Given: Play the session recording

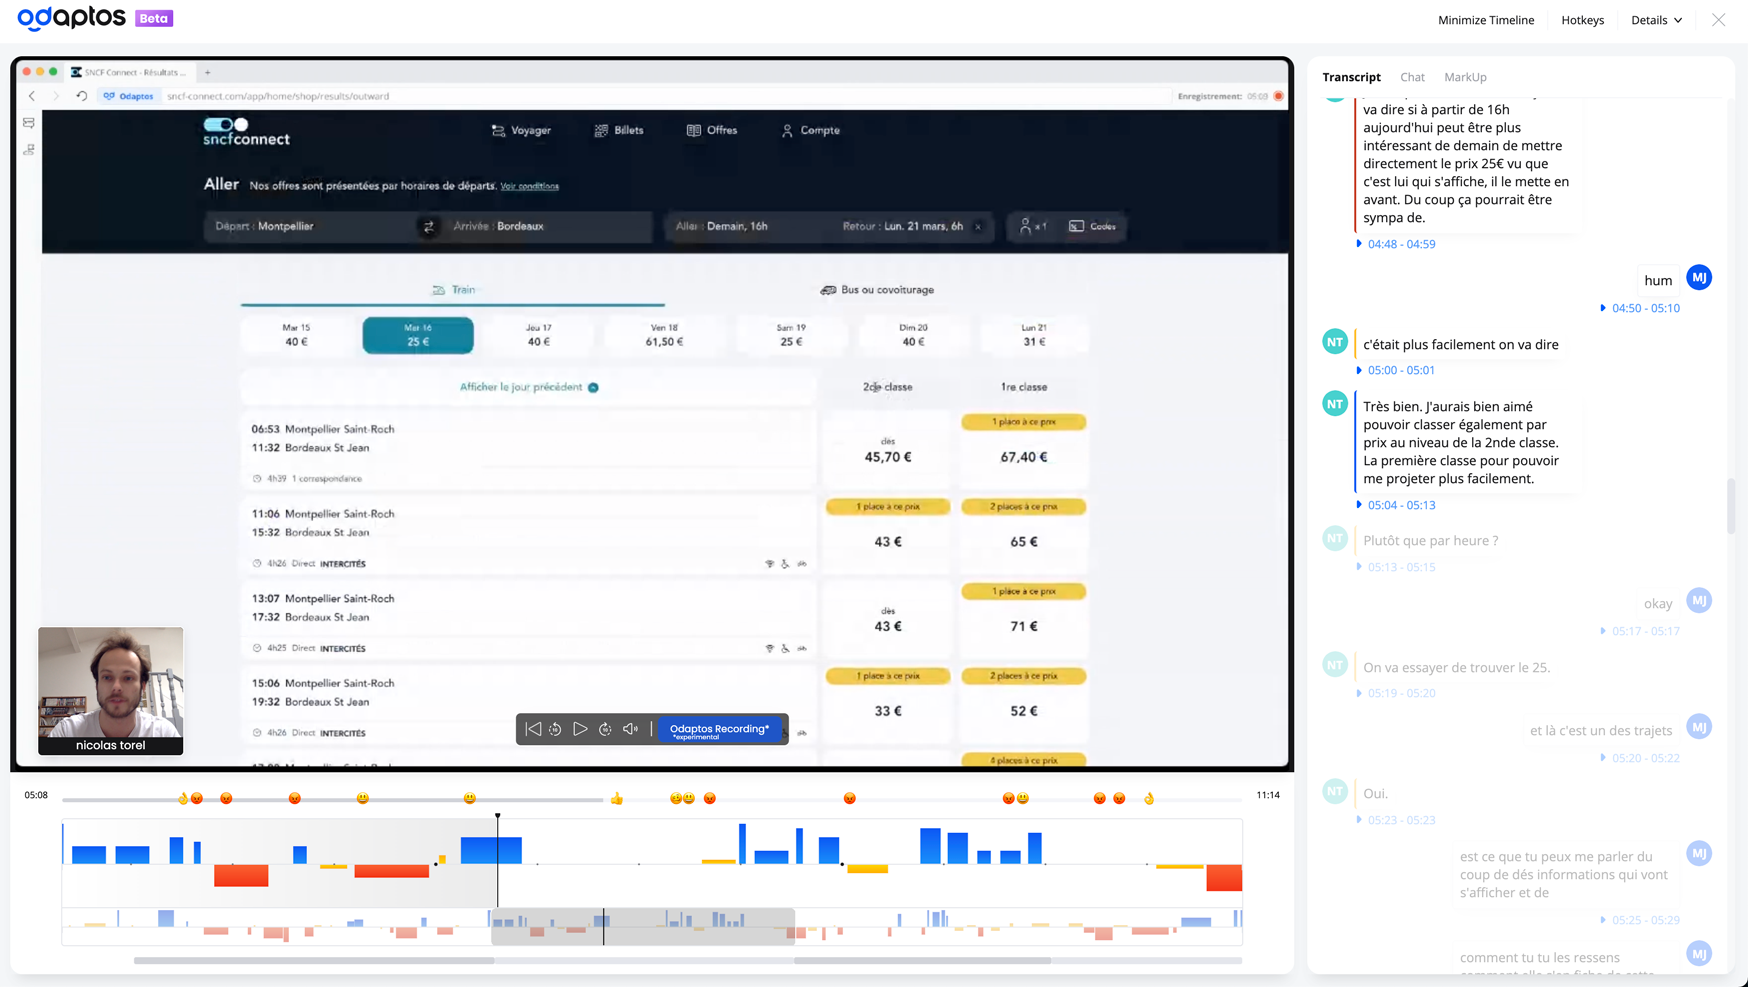Looking at the screenshot, I should 580,729.
